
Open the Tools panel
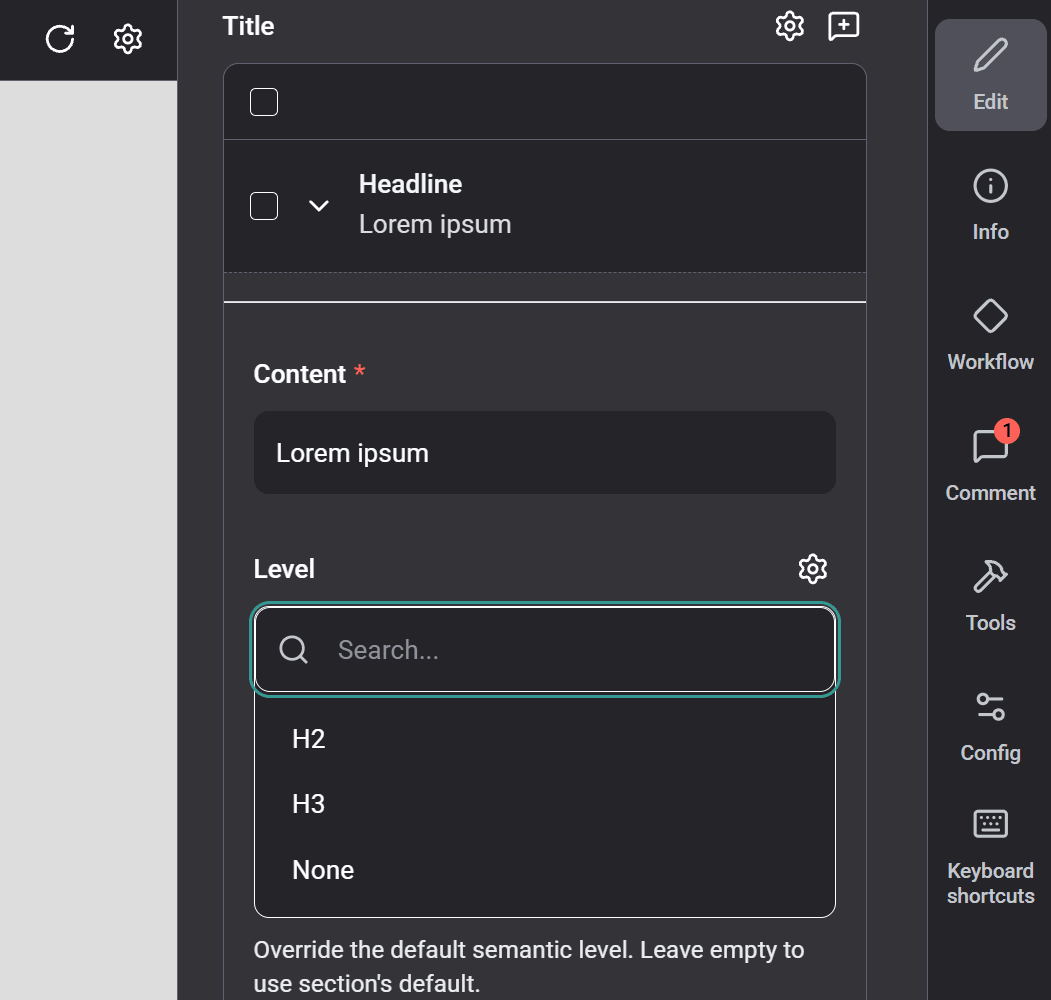pos(990,595)
